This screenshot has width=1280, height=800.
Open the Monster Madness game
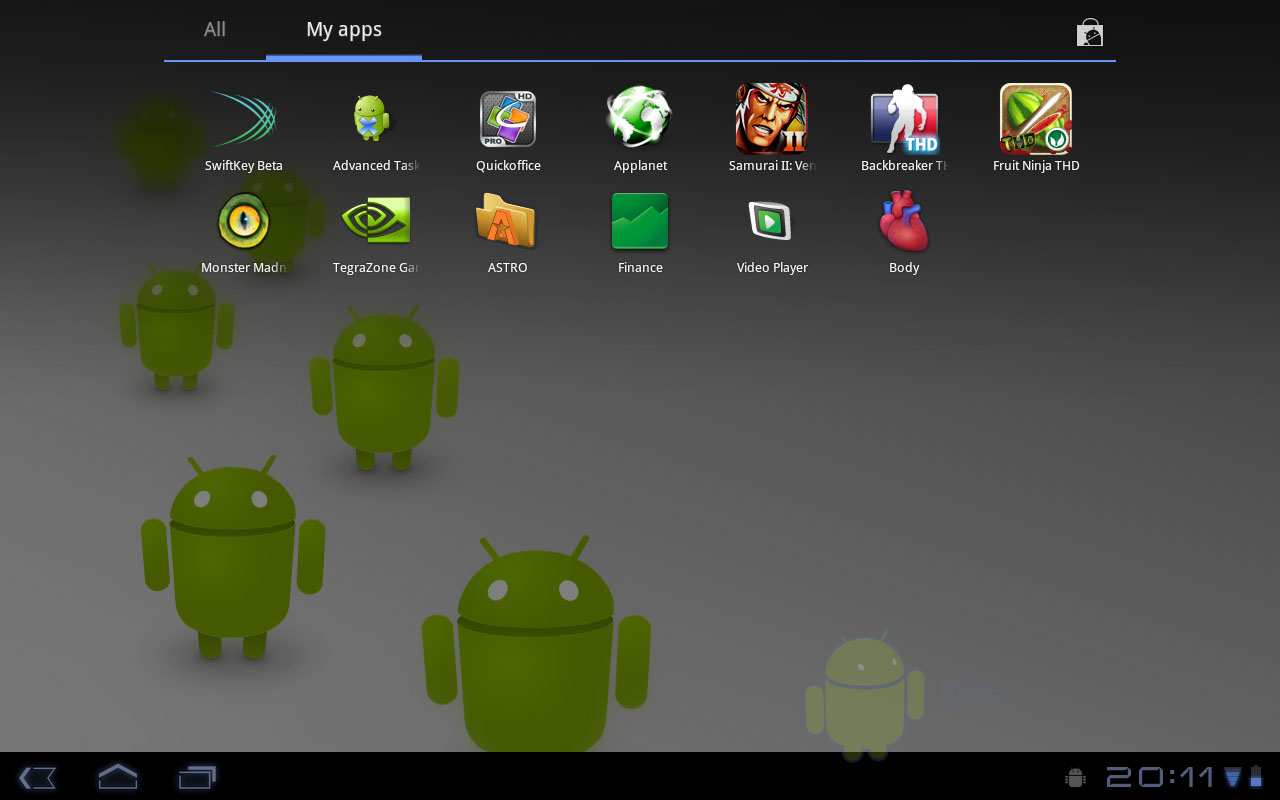244,232
